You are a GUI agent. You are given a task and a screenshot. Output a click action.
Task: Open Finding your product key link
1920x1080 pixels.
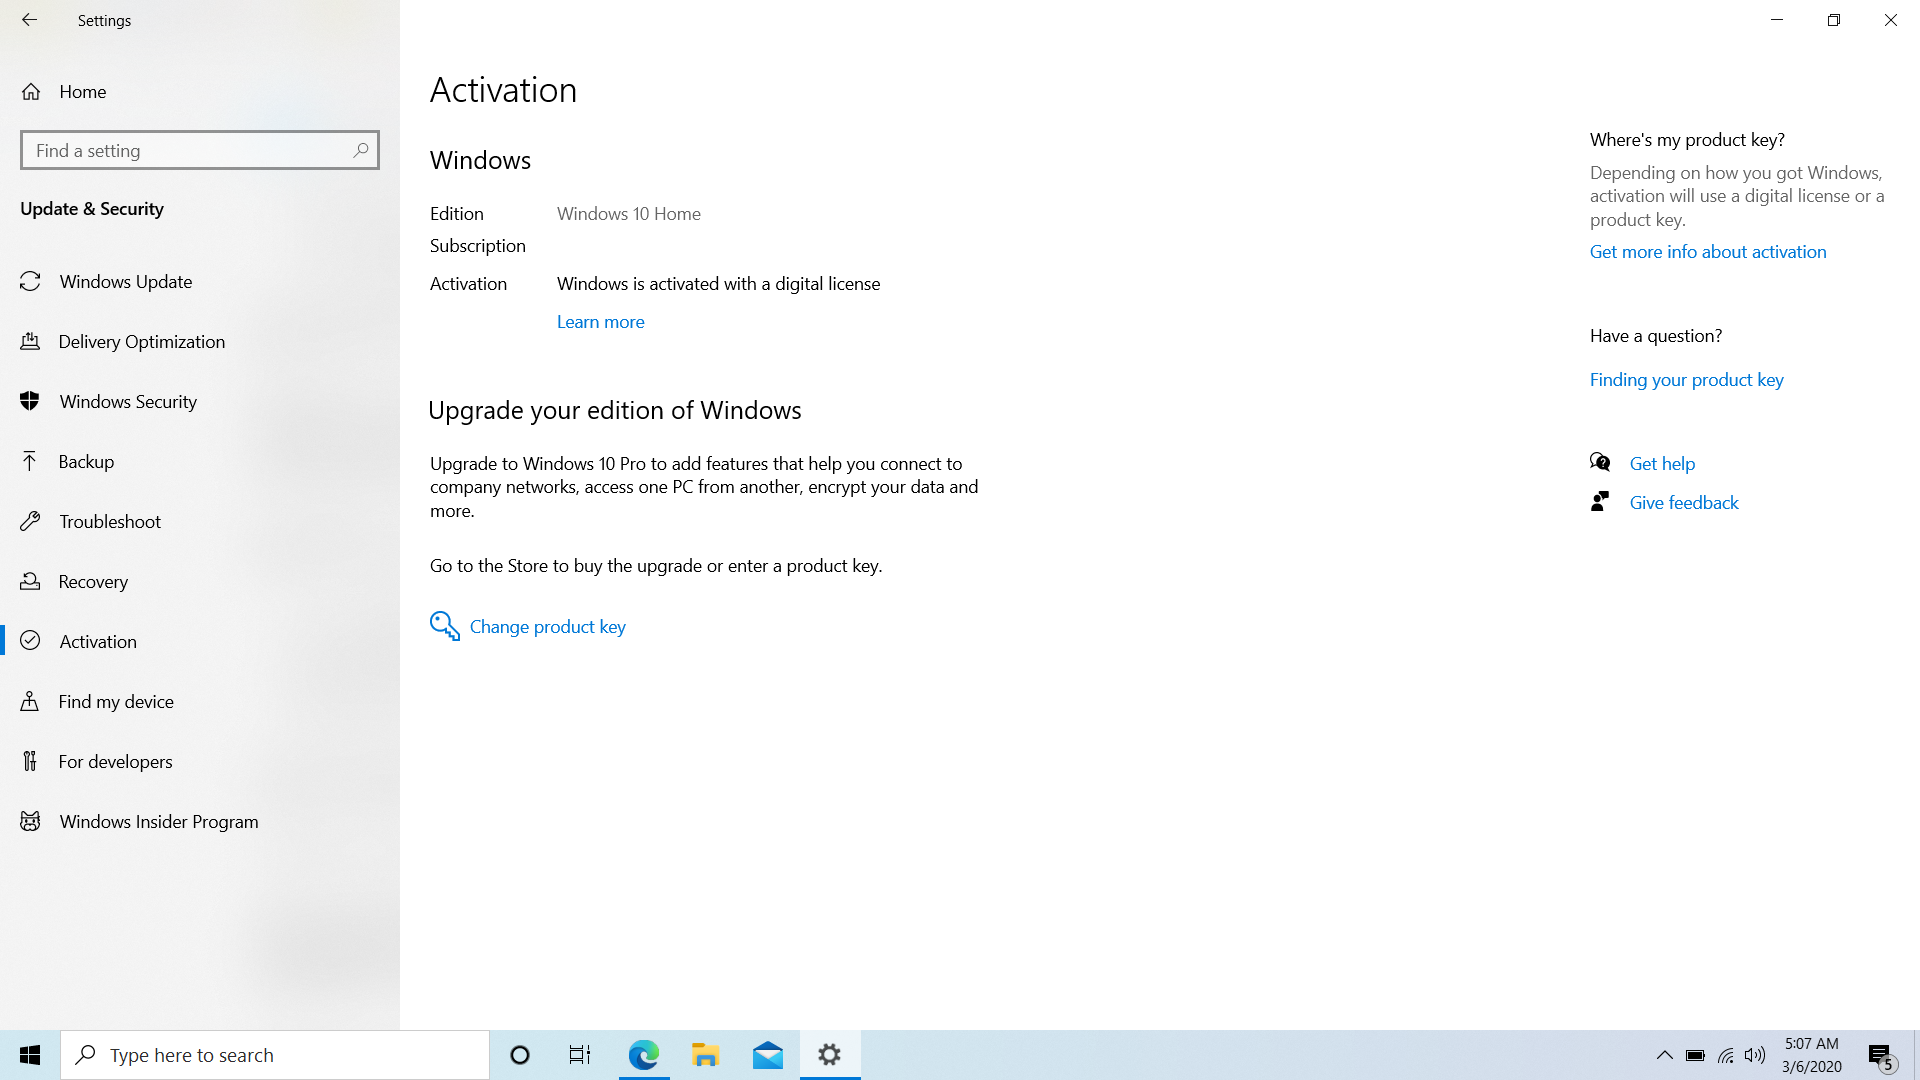click(x=1686, y=380)
